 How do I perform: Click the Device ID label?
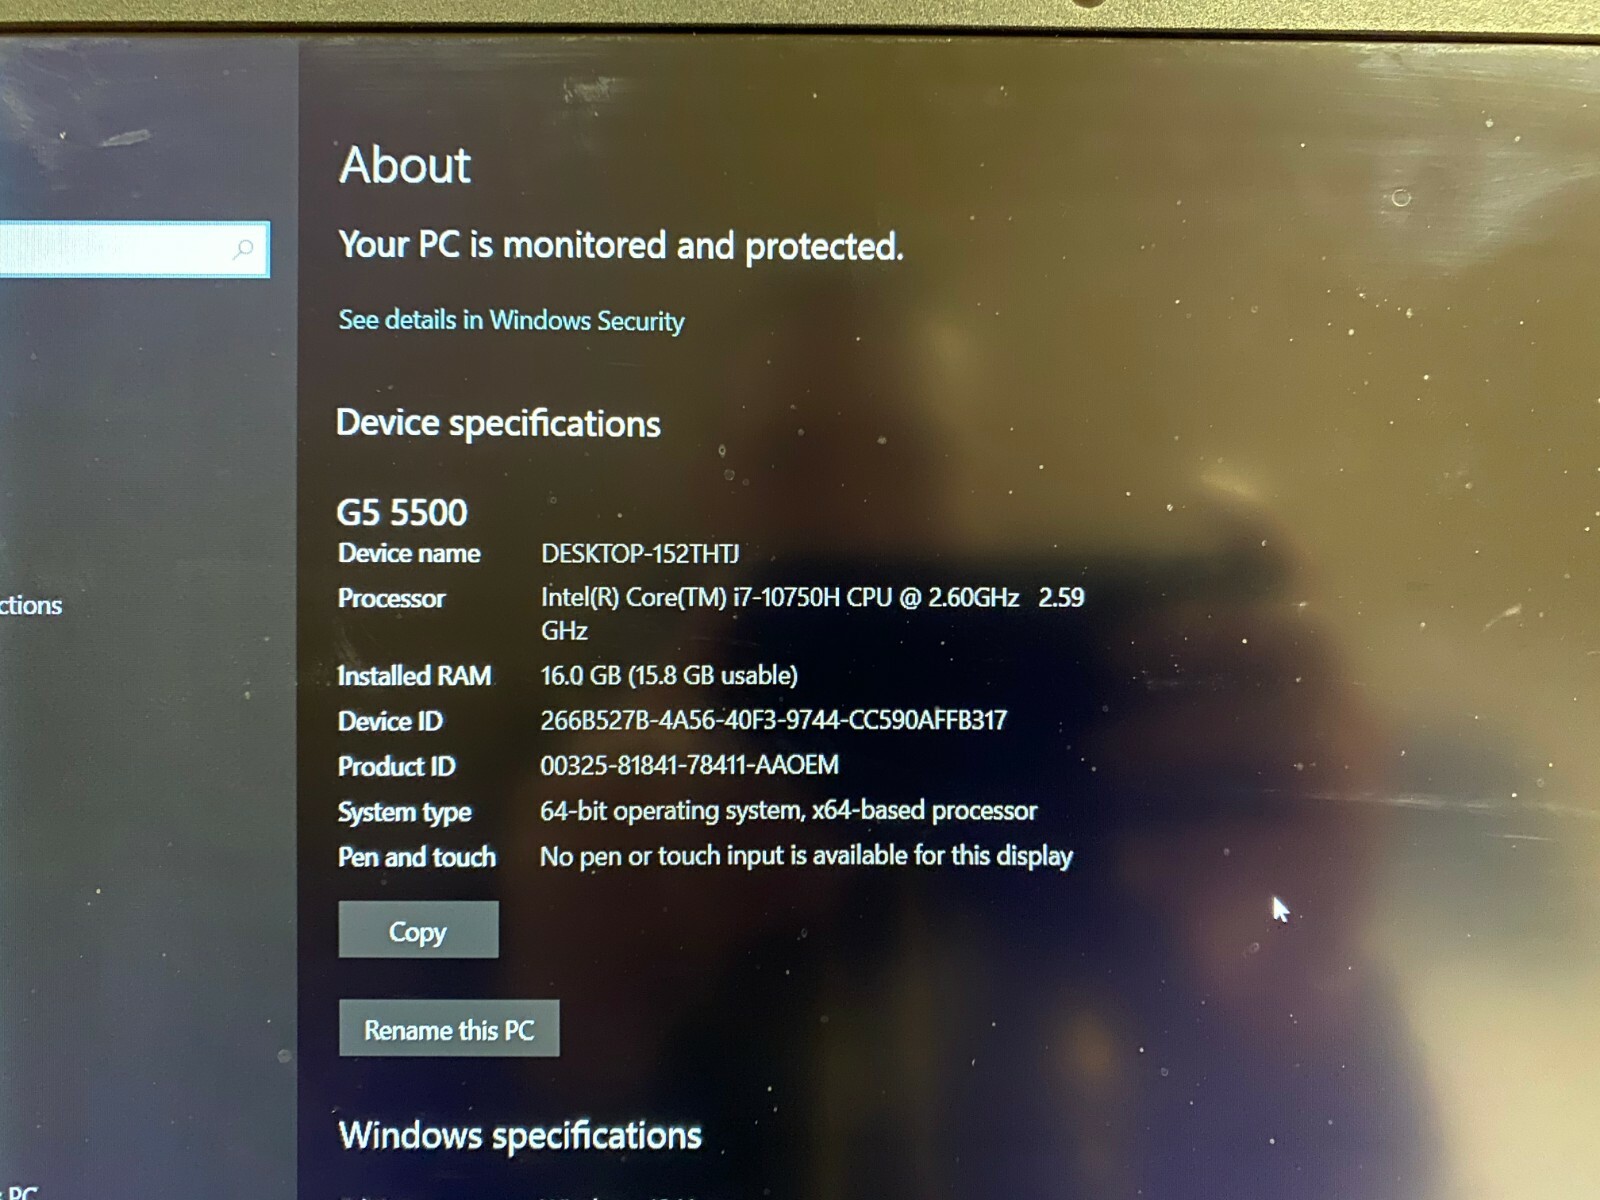[390, 721]
